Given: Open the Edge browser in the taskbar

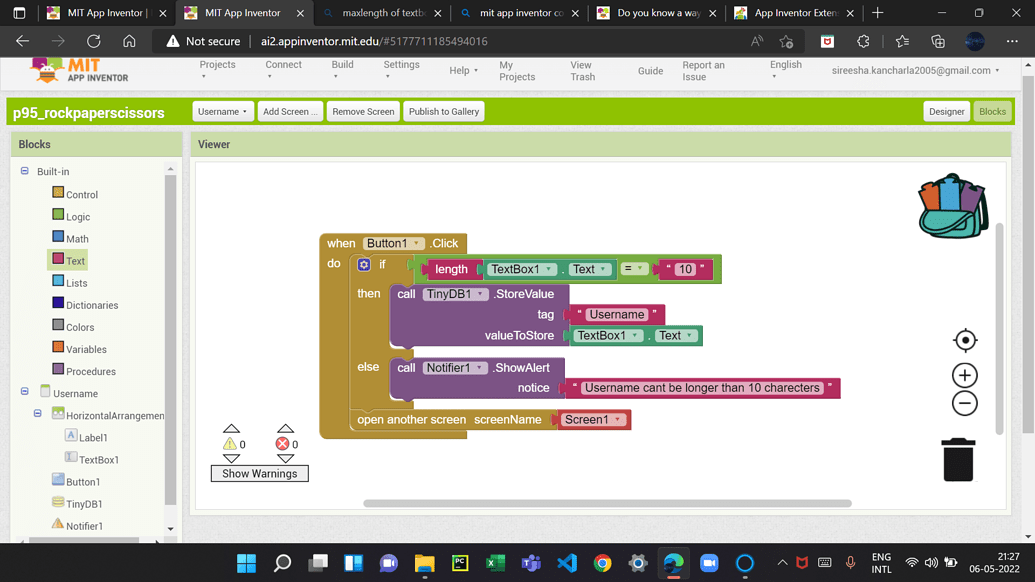Looking at the screenshot, I should point(673,563).
